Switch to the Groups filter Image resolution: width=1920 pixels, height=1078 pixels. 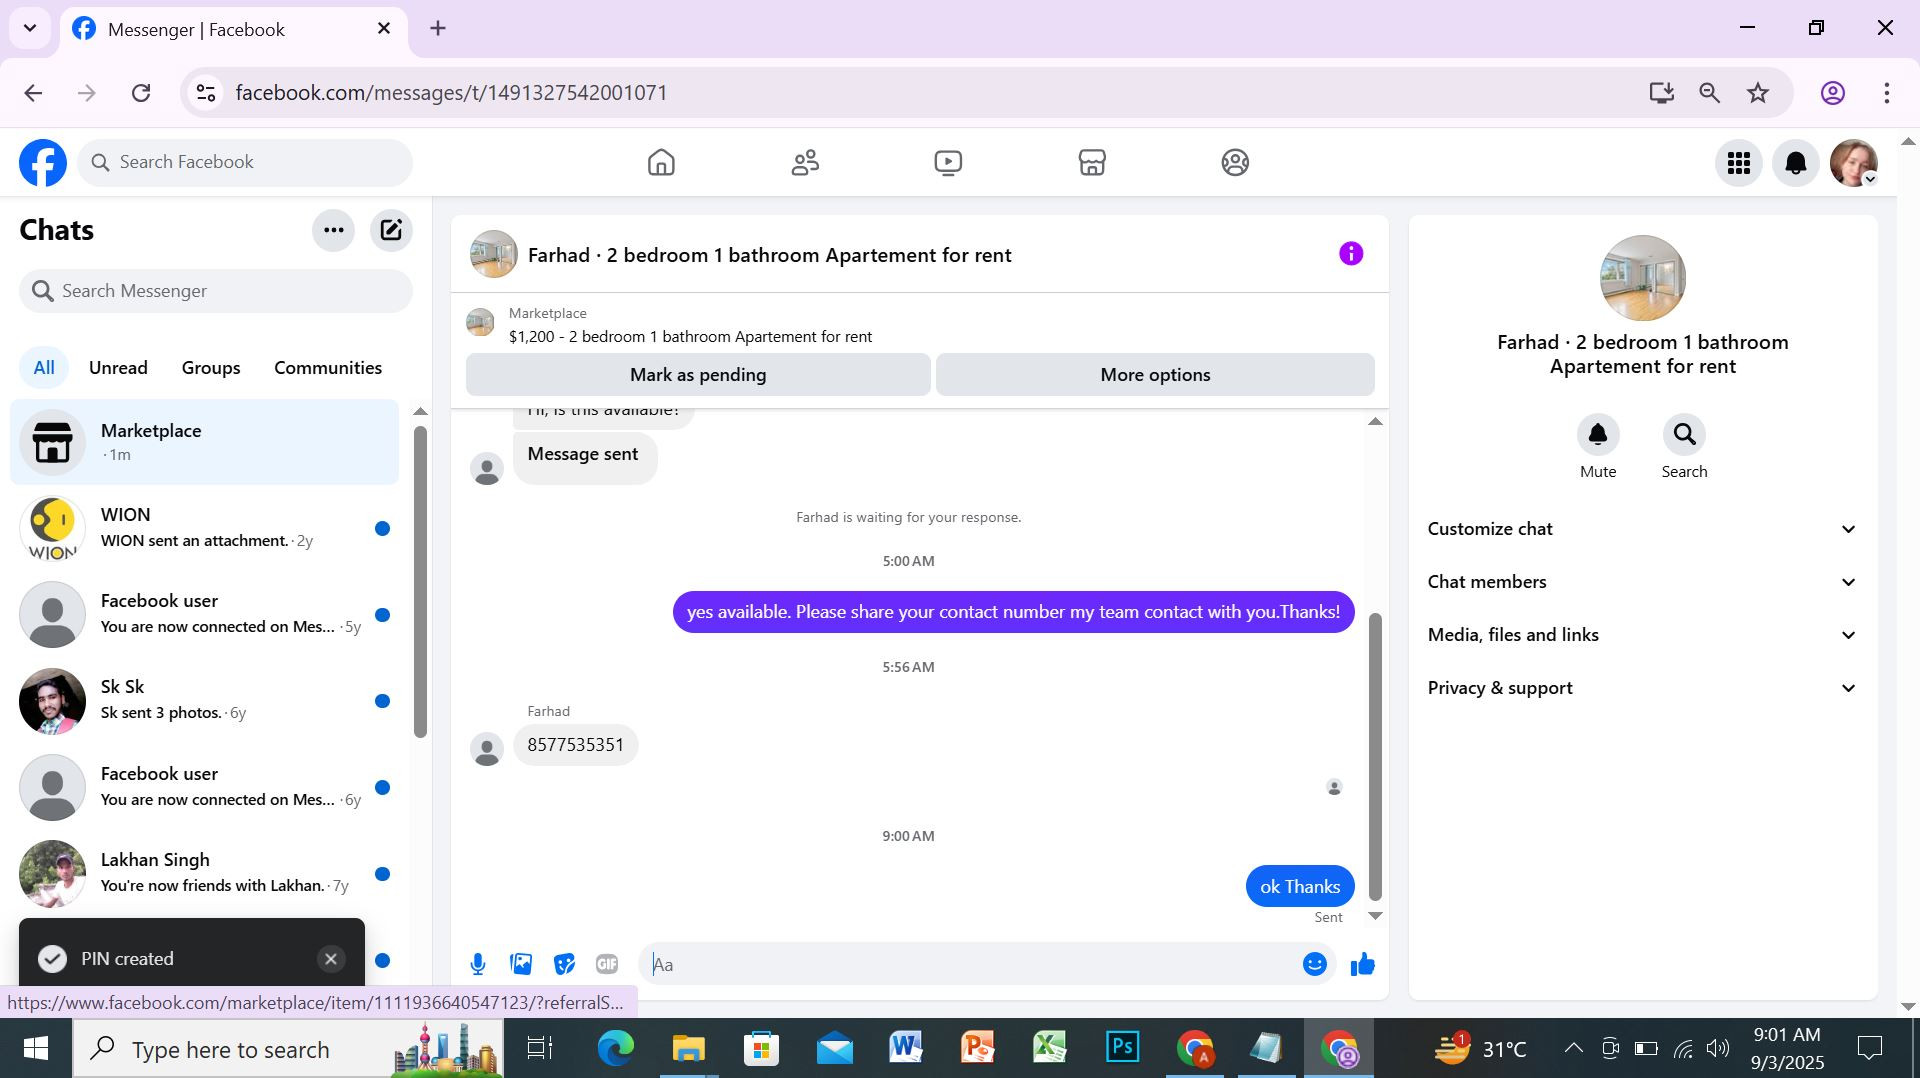pyautogui.click(x=211, y=368)
